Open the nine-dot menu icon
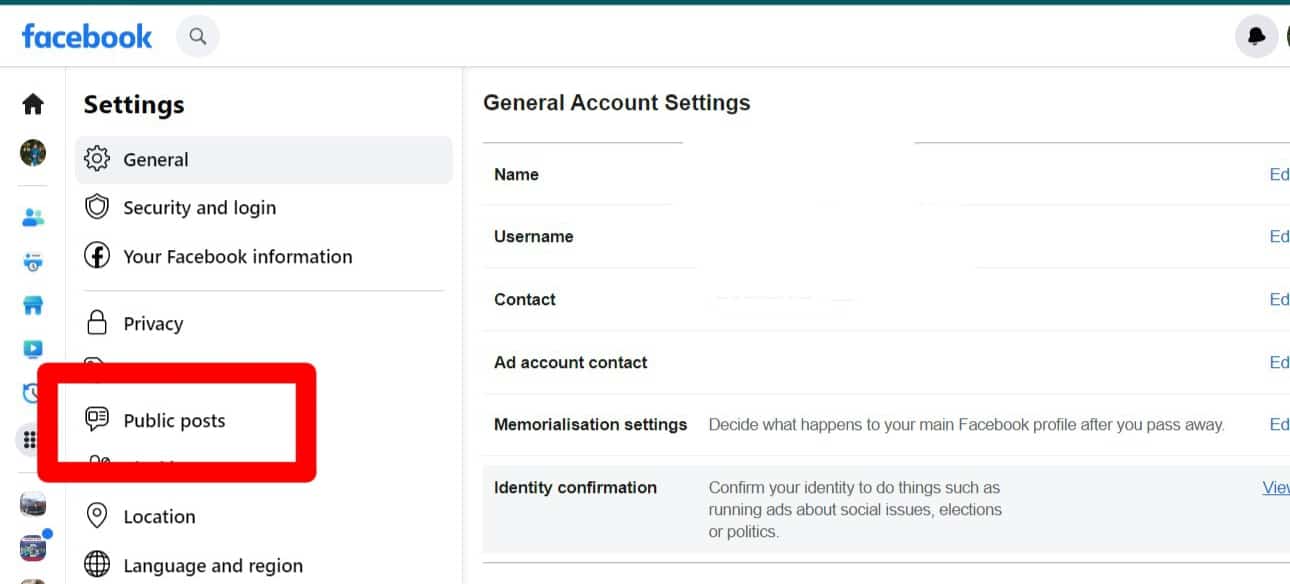 29,440
